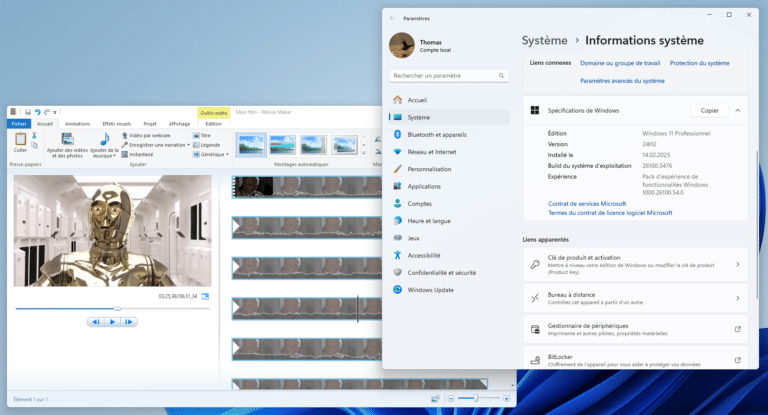Click the Coller paste icon

20,142
